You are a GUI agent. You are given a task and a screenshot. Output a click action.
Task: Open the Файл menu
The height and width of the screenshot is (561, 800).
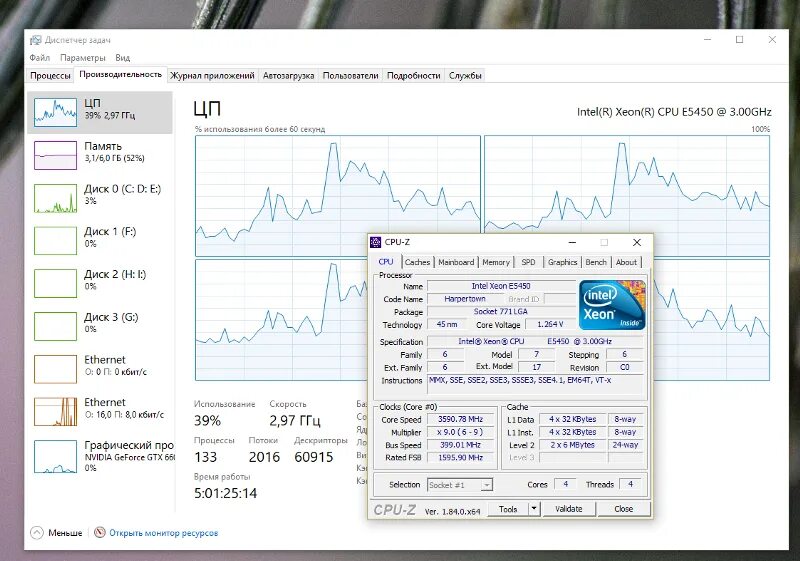point(39,58)
